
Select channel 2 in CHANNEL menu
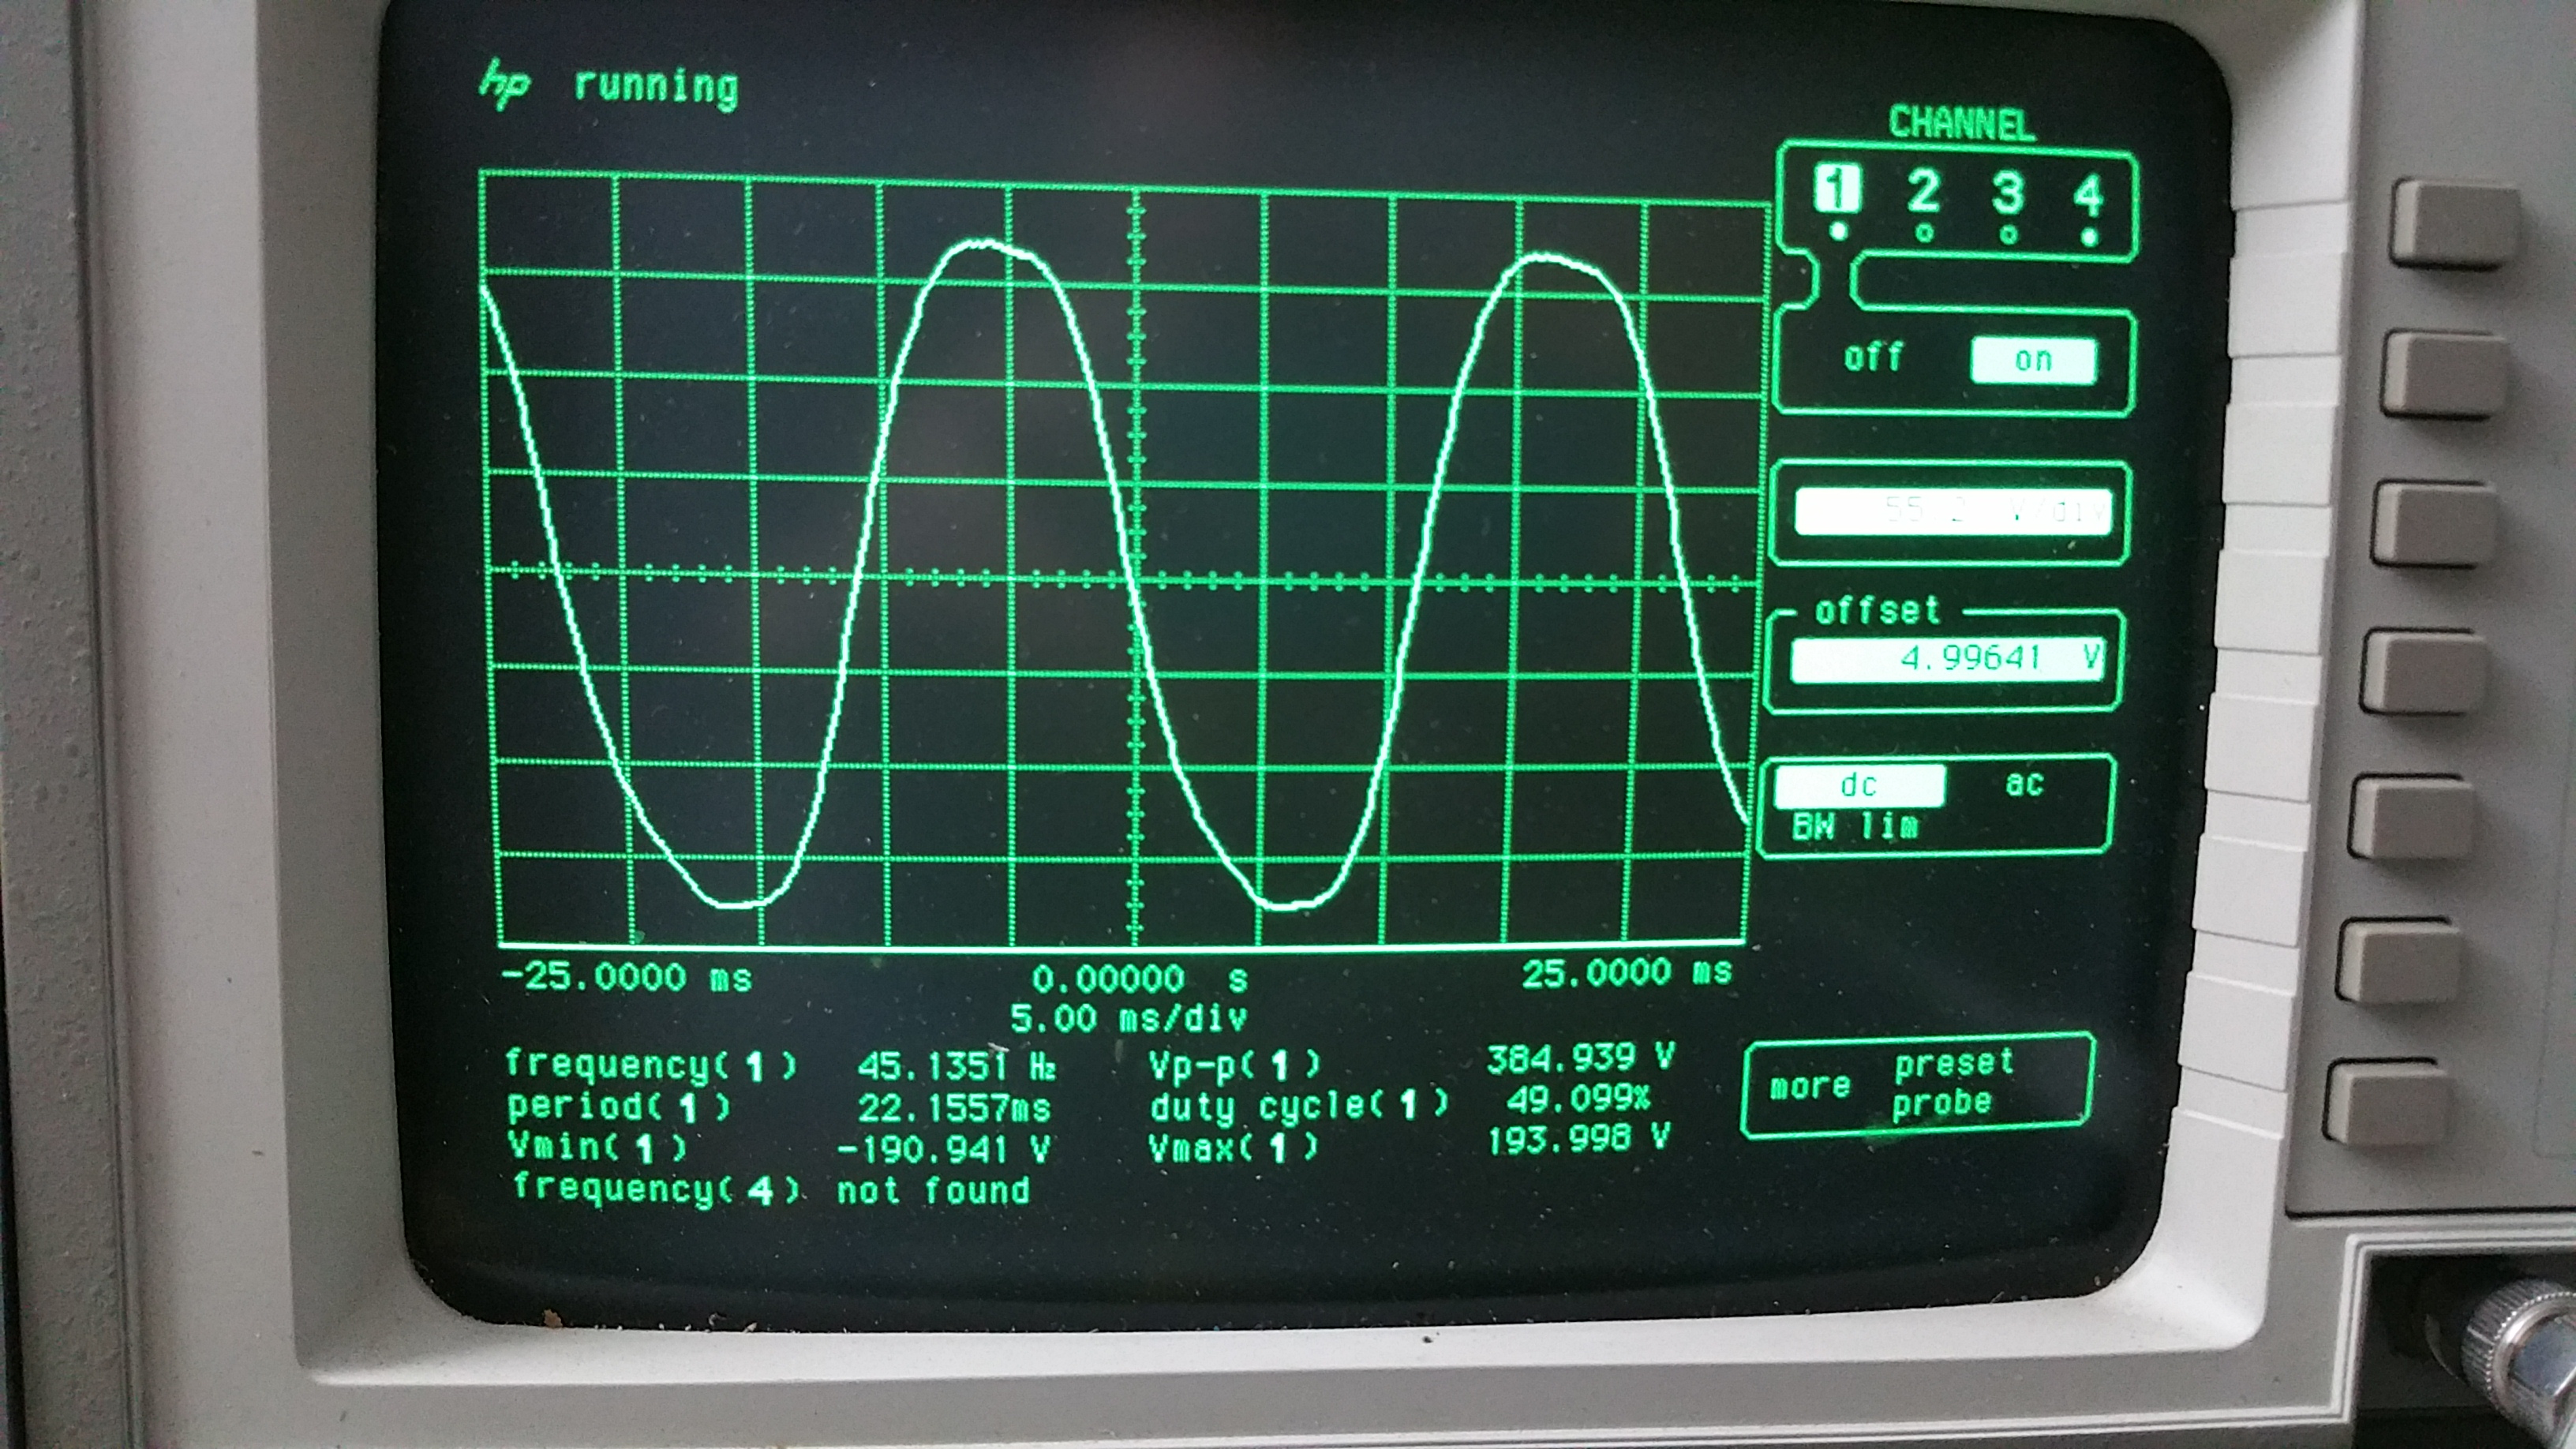(x=1923, y=191)
